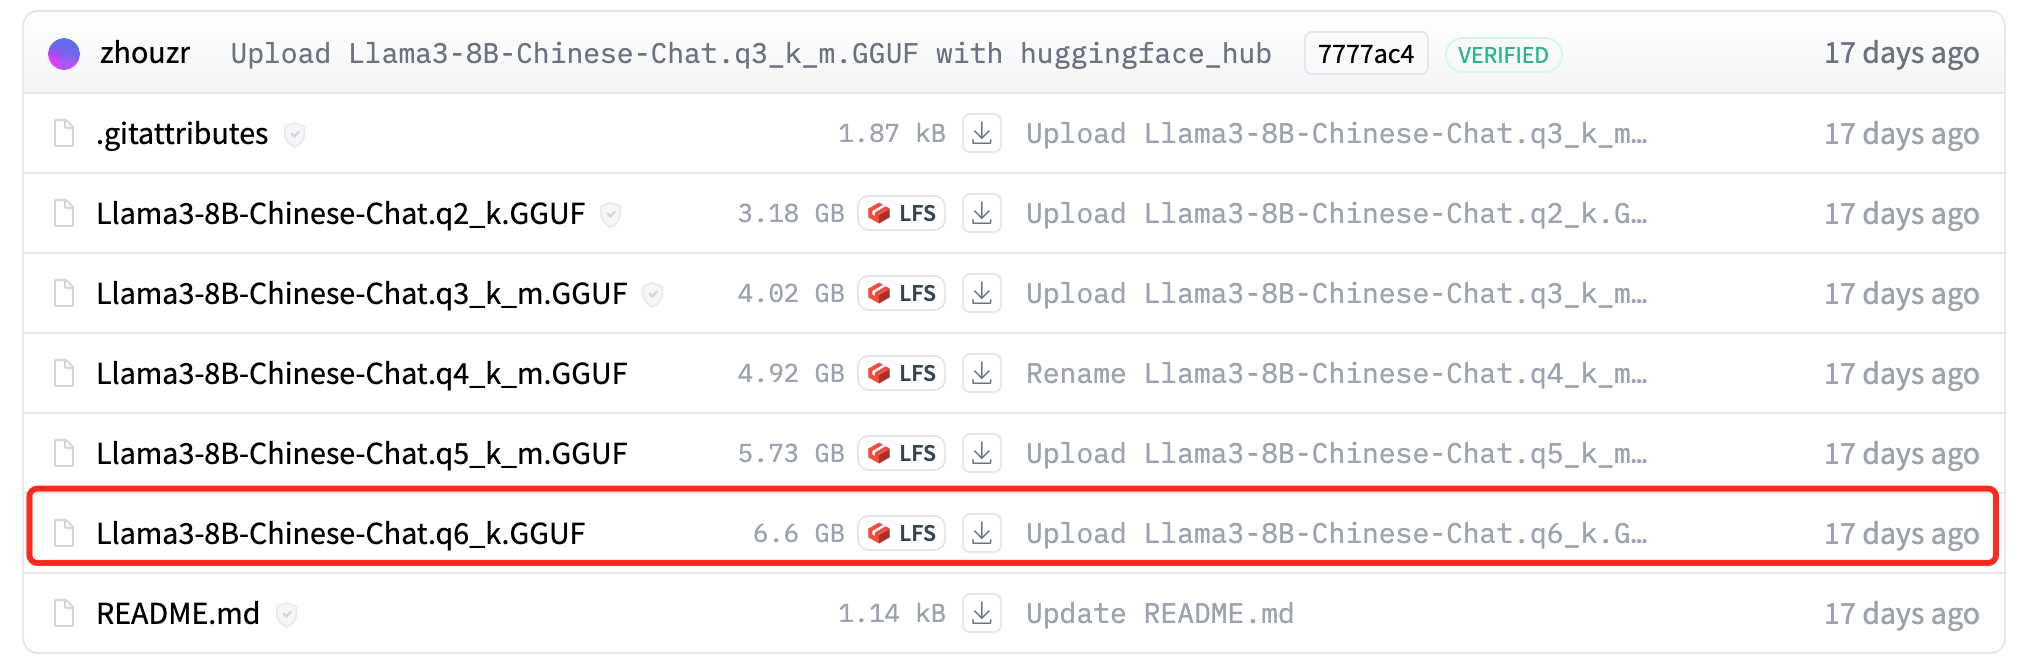This screenshot has height=664, width=2018.
Task: Download the q2_k.GGUF file
Action: tap(982, 213)
